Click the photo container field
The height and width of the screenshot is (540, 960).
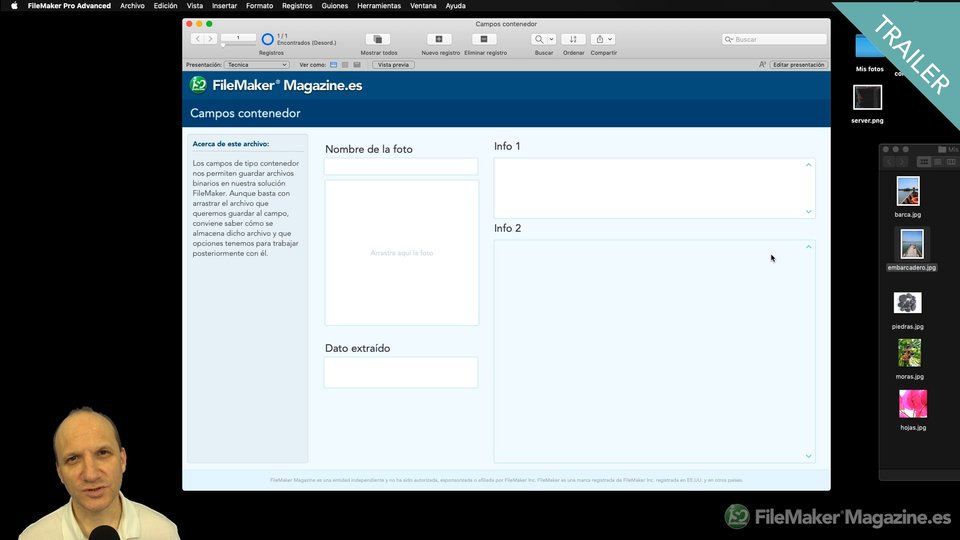tap(402, 252)
